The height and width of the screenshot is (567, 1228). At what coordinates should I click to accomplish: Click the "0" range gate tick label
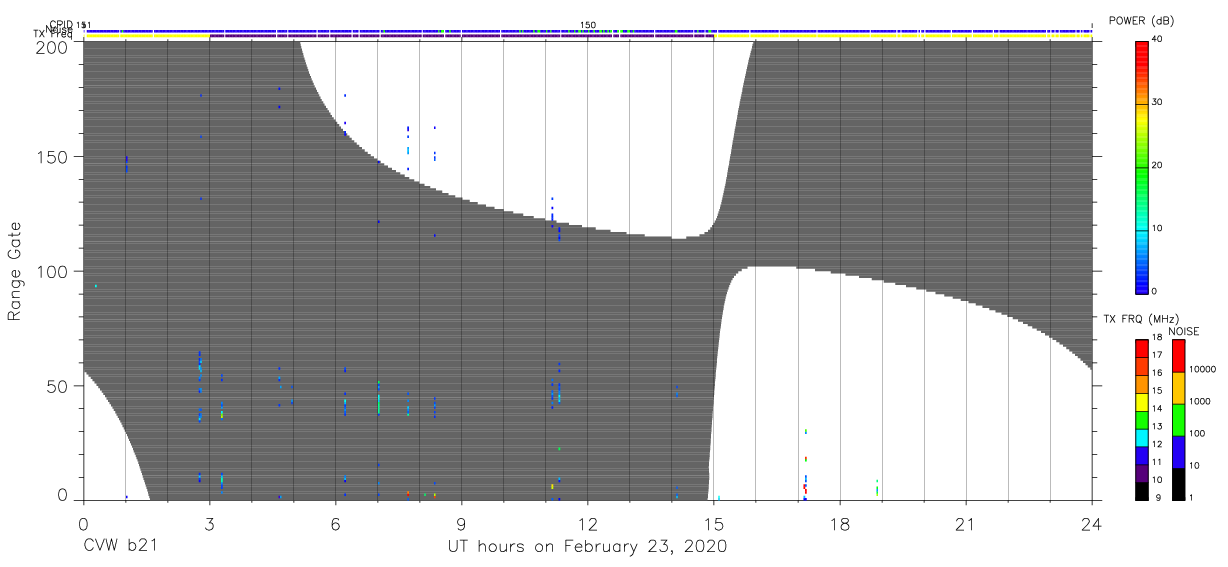63,495
